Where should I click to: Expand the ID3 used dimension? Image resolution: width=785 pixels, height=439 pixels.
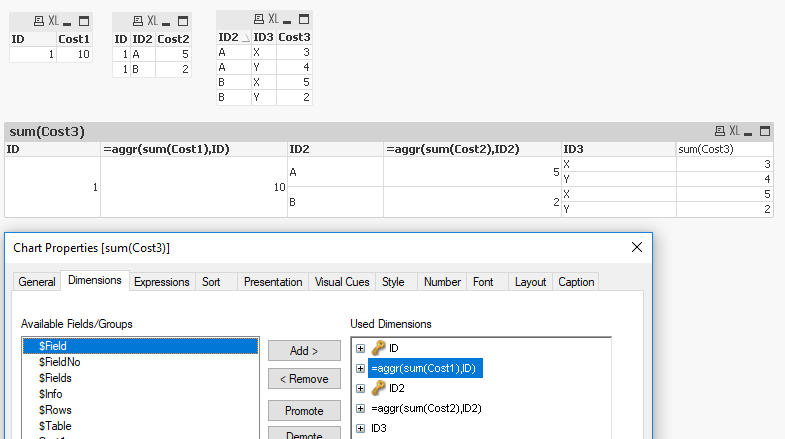[x=360, y=428]
